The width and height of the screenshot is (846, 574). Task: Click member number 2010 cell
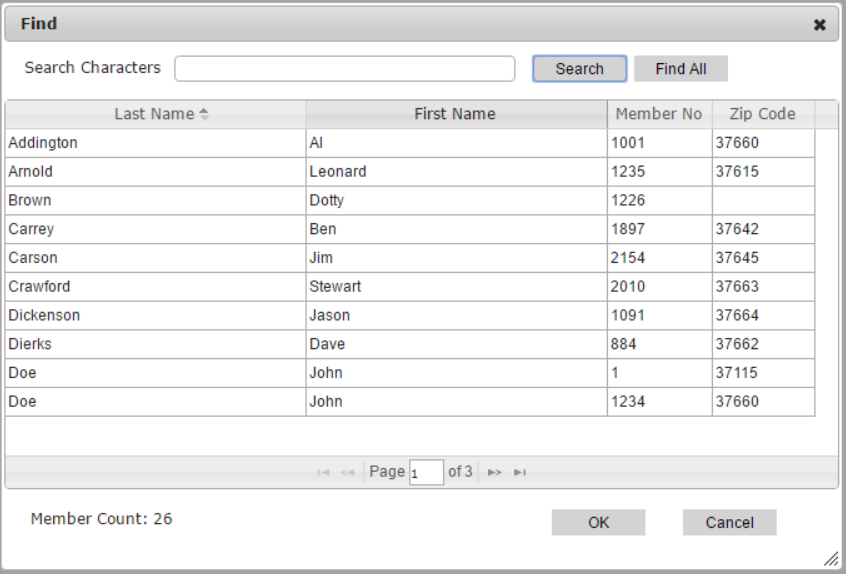point(659,286)
